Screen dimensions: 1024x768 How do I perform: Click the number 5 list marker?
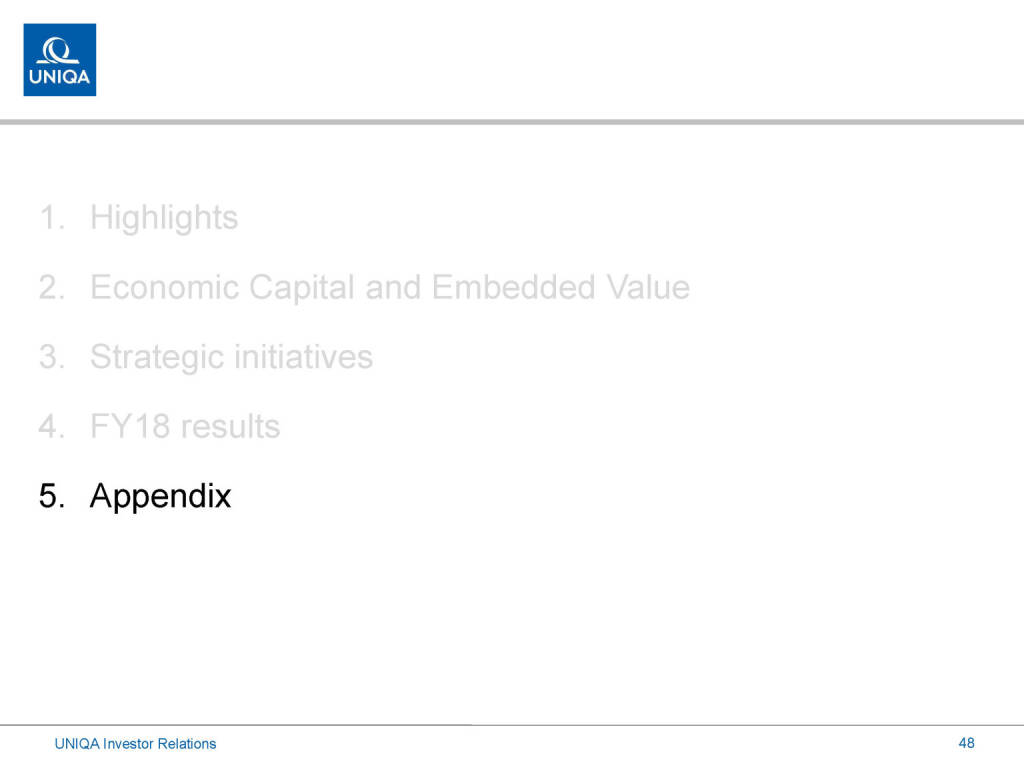pos(51,496)
